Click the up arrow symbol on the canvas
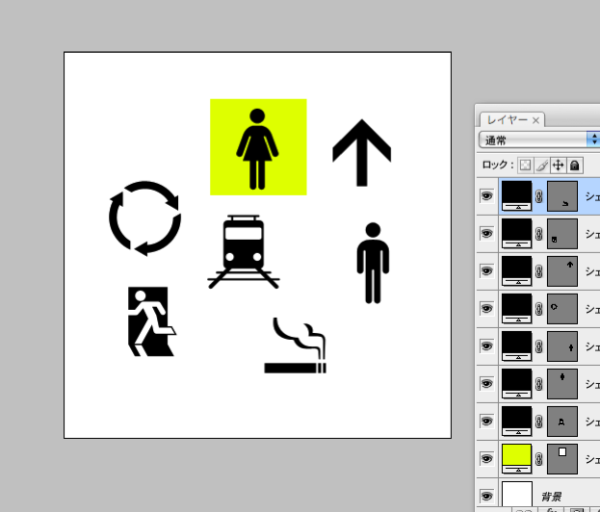This screenshot has width=600, height=512. [x=361, y=152]
